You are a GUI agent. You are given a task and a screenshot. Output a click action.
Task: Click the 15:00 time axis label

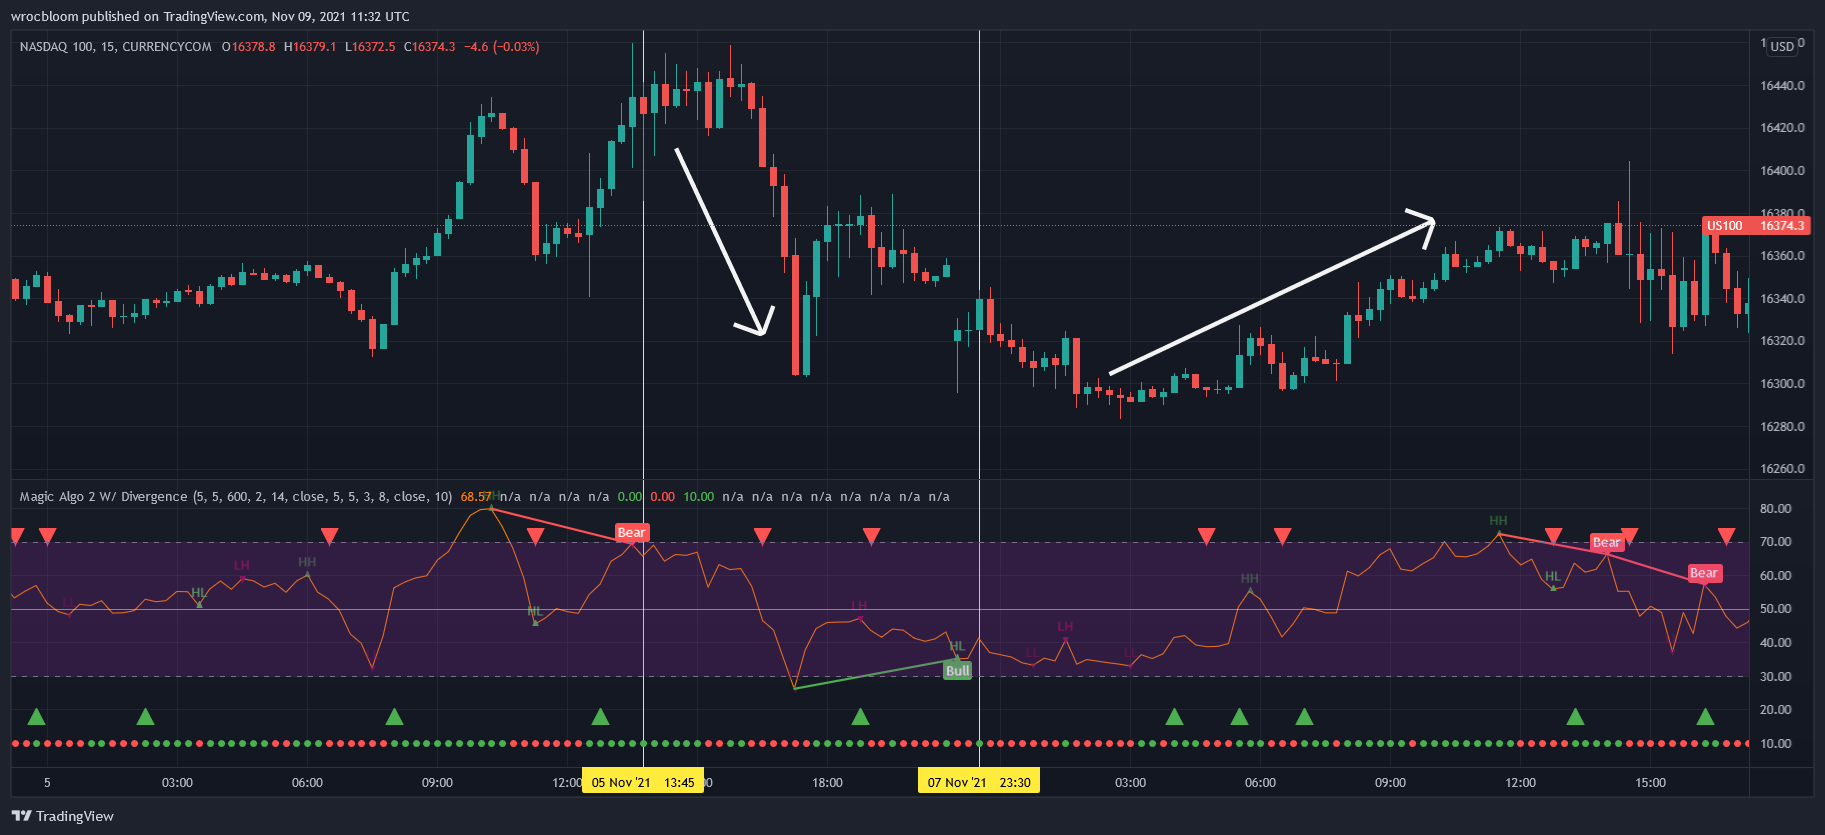[x=1650, y=782]
